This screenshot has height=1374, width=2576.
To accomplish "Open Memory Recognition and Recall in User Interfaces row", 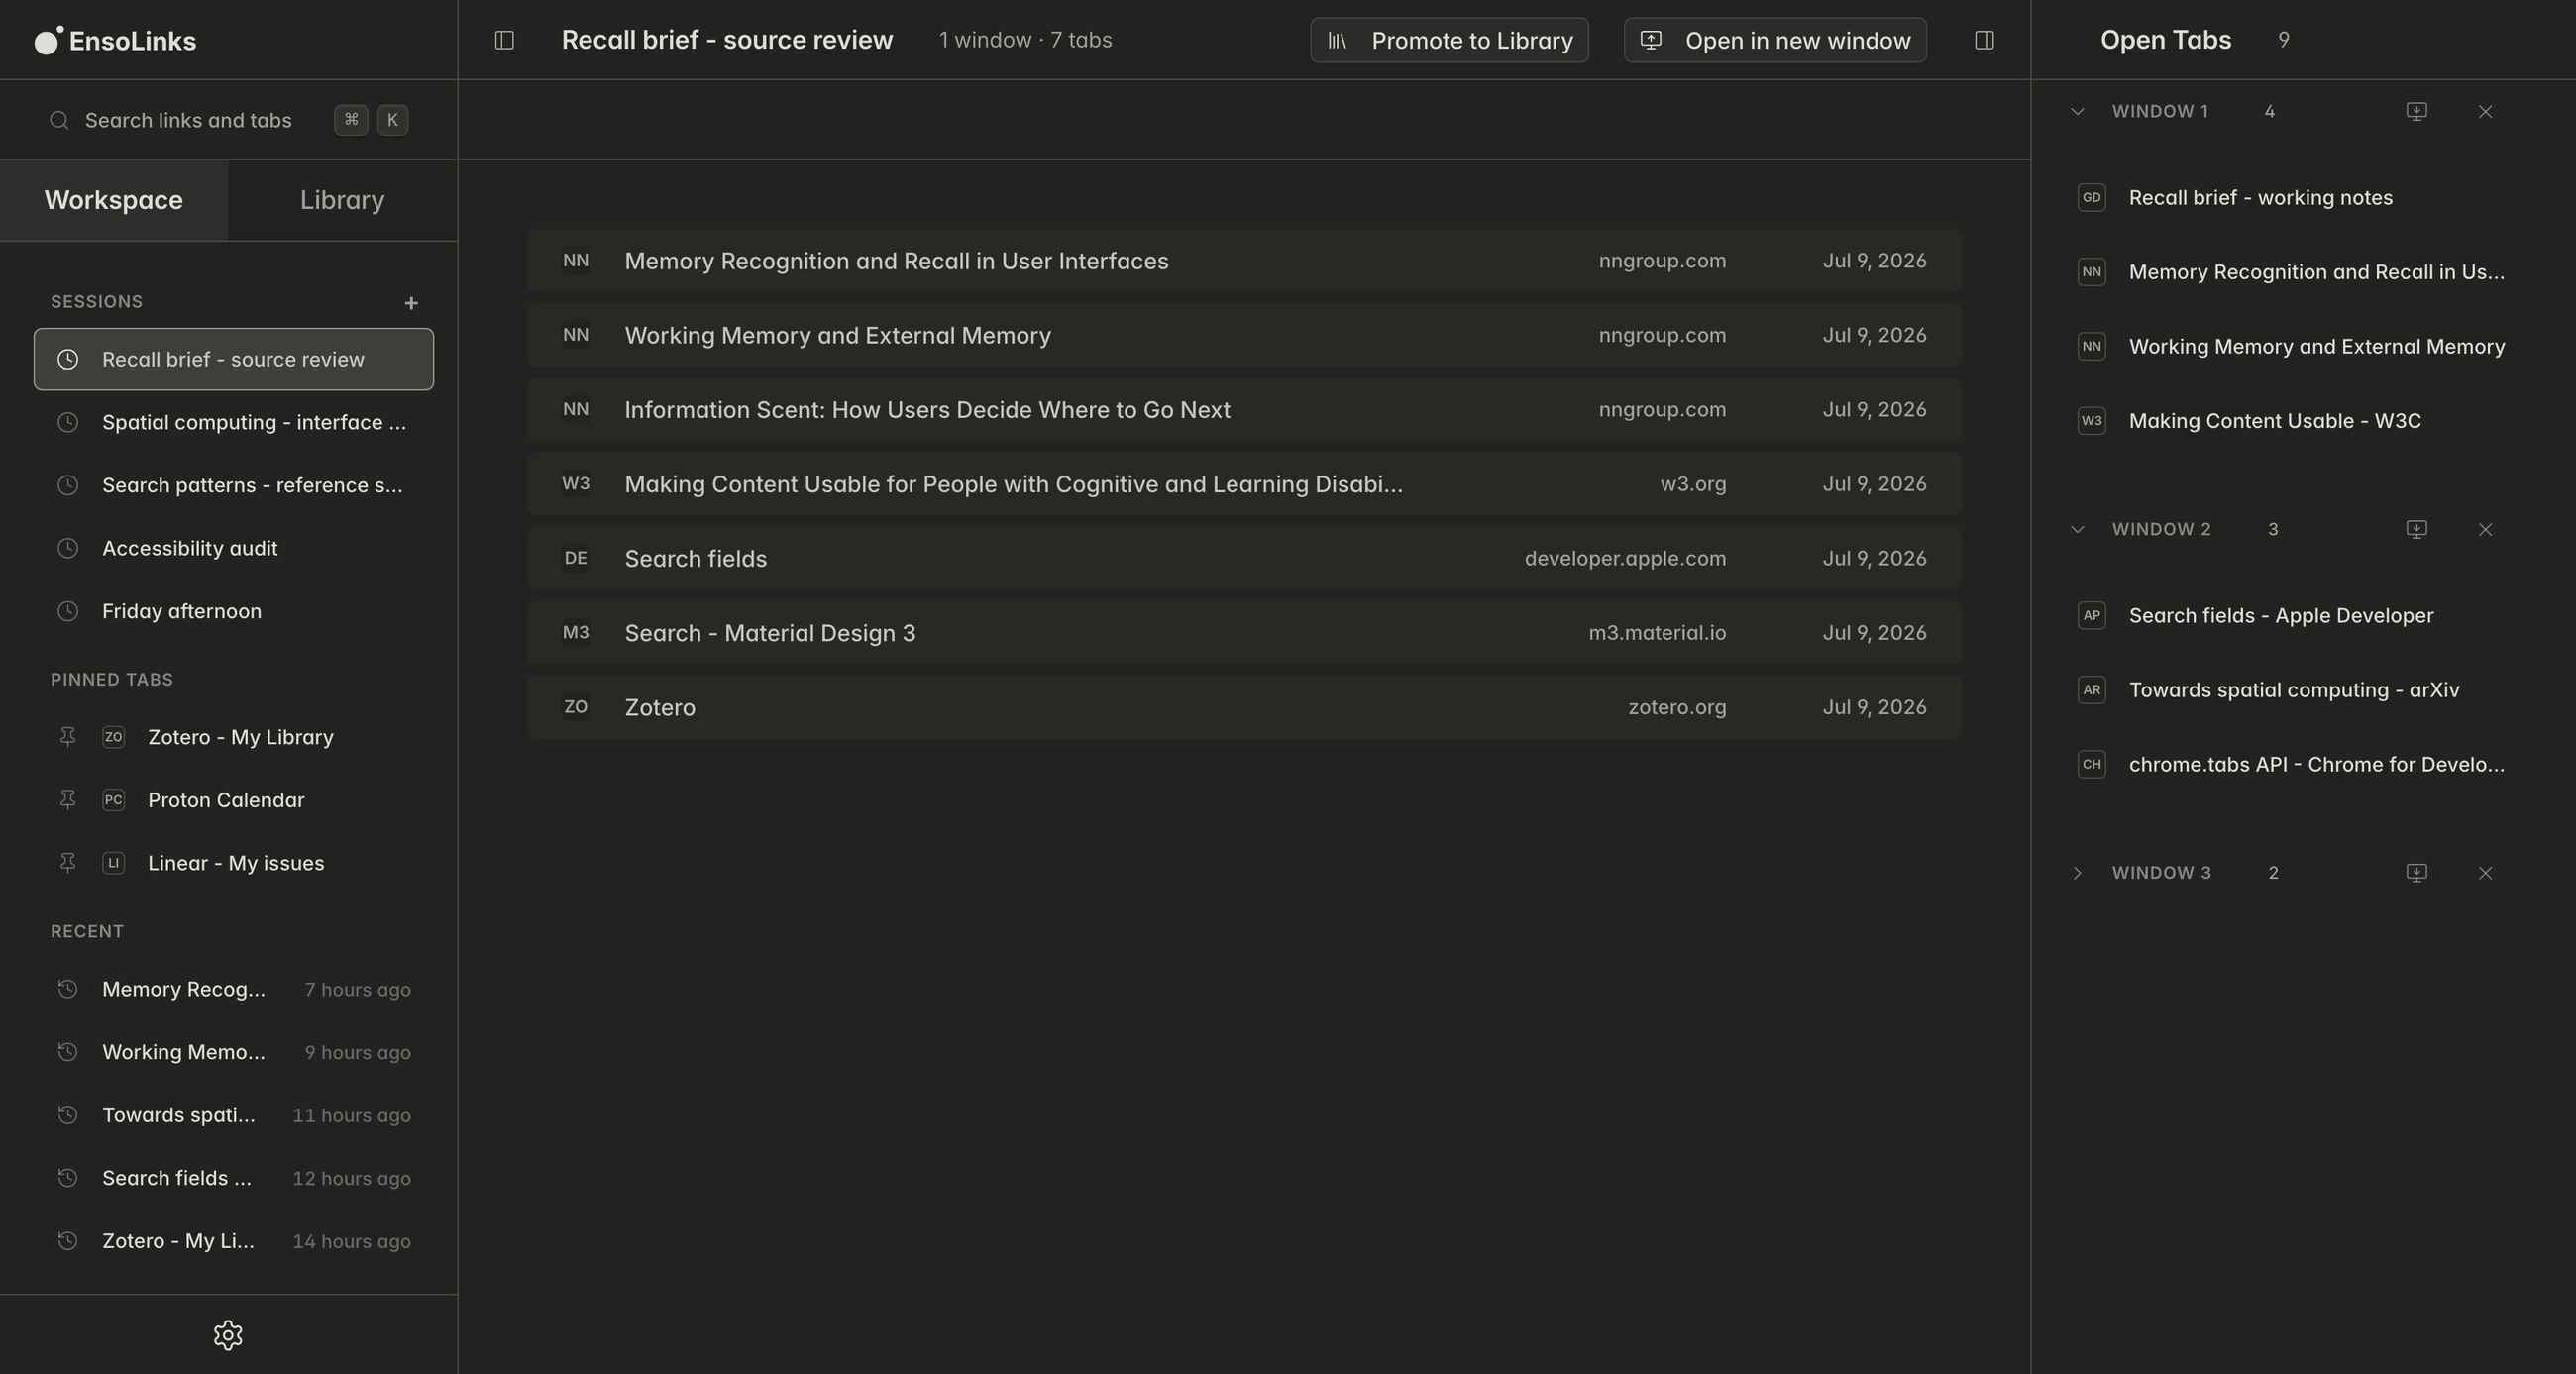I will click(1244, 261).
